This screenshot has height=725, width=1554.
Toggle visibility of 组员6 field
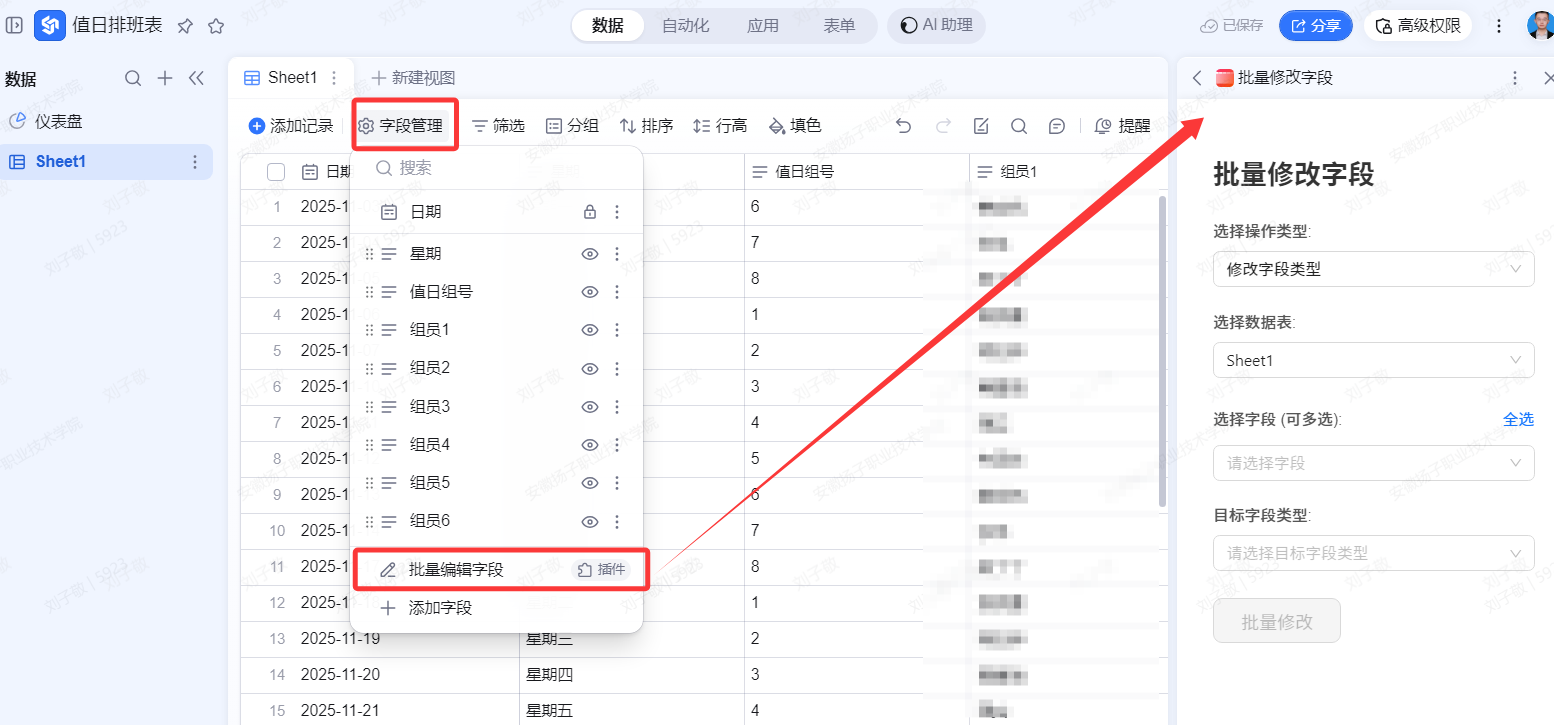coord(590,521)
